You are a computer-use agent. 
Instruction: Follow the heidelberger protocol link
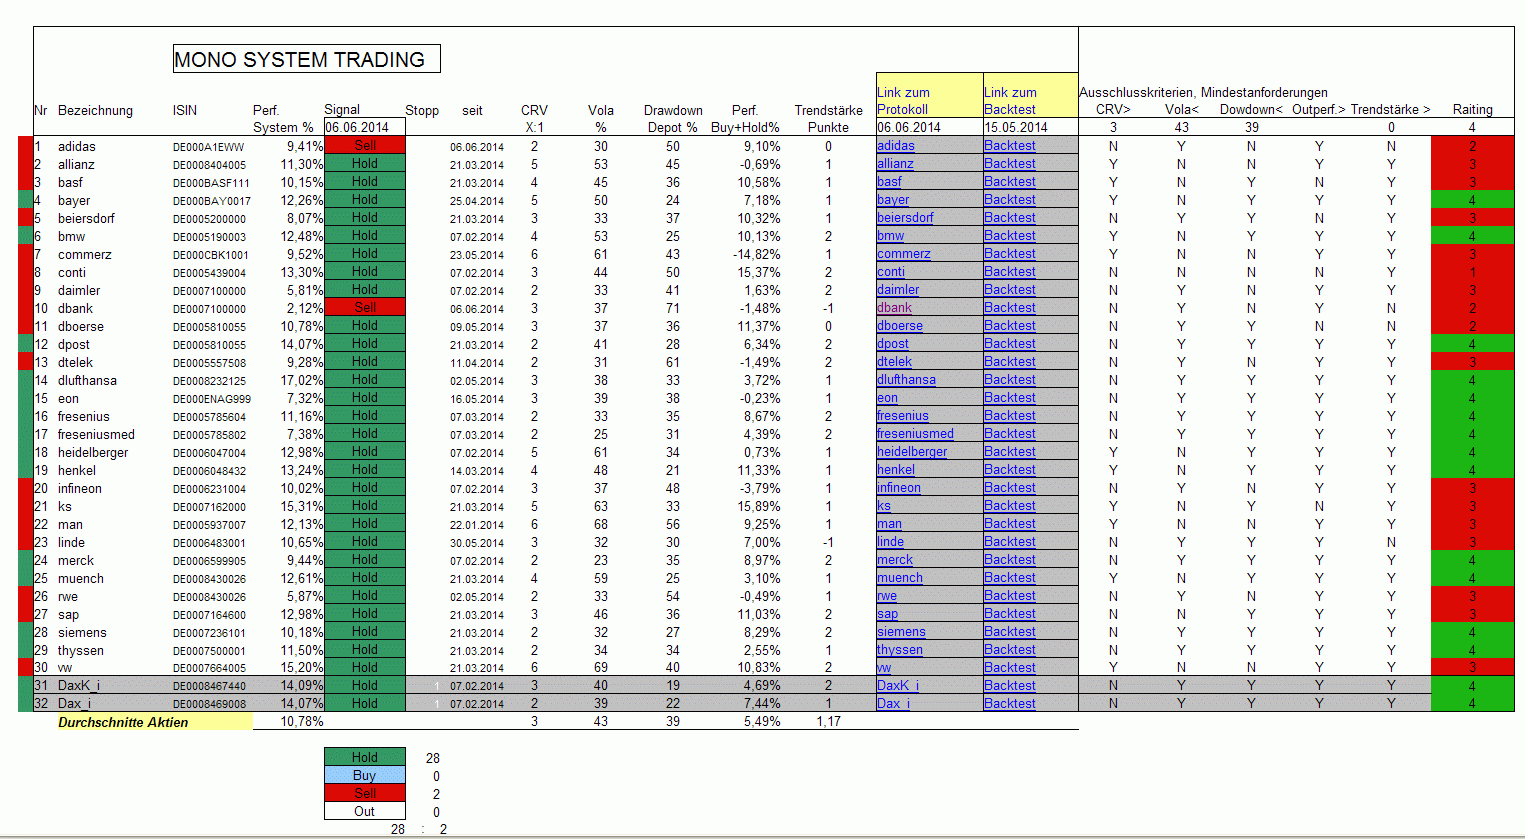coord(912,452)
